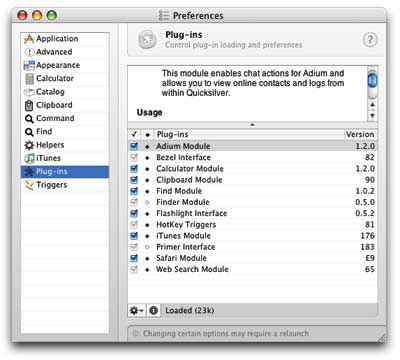Click the Clipboard icon in the sidebar
400x360 pixels.
(29, 105)
